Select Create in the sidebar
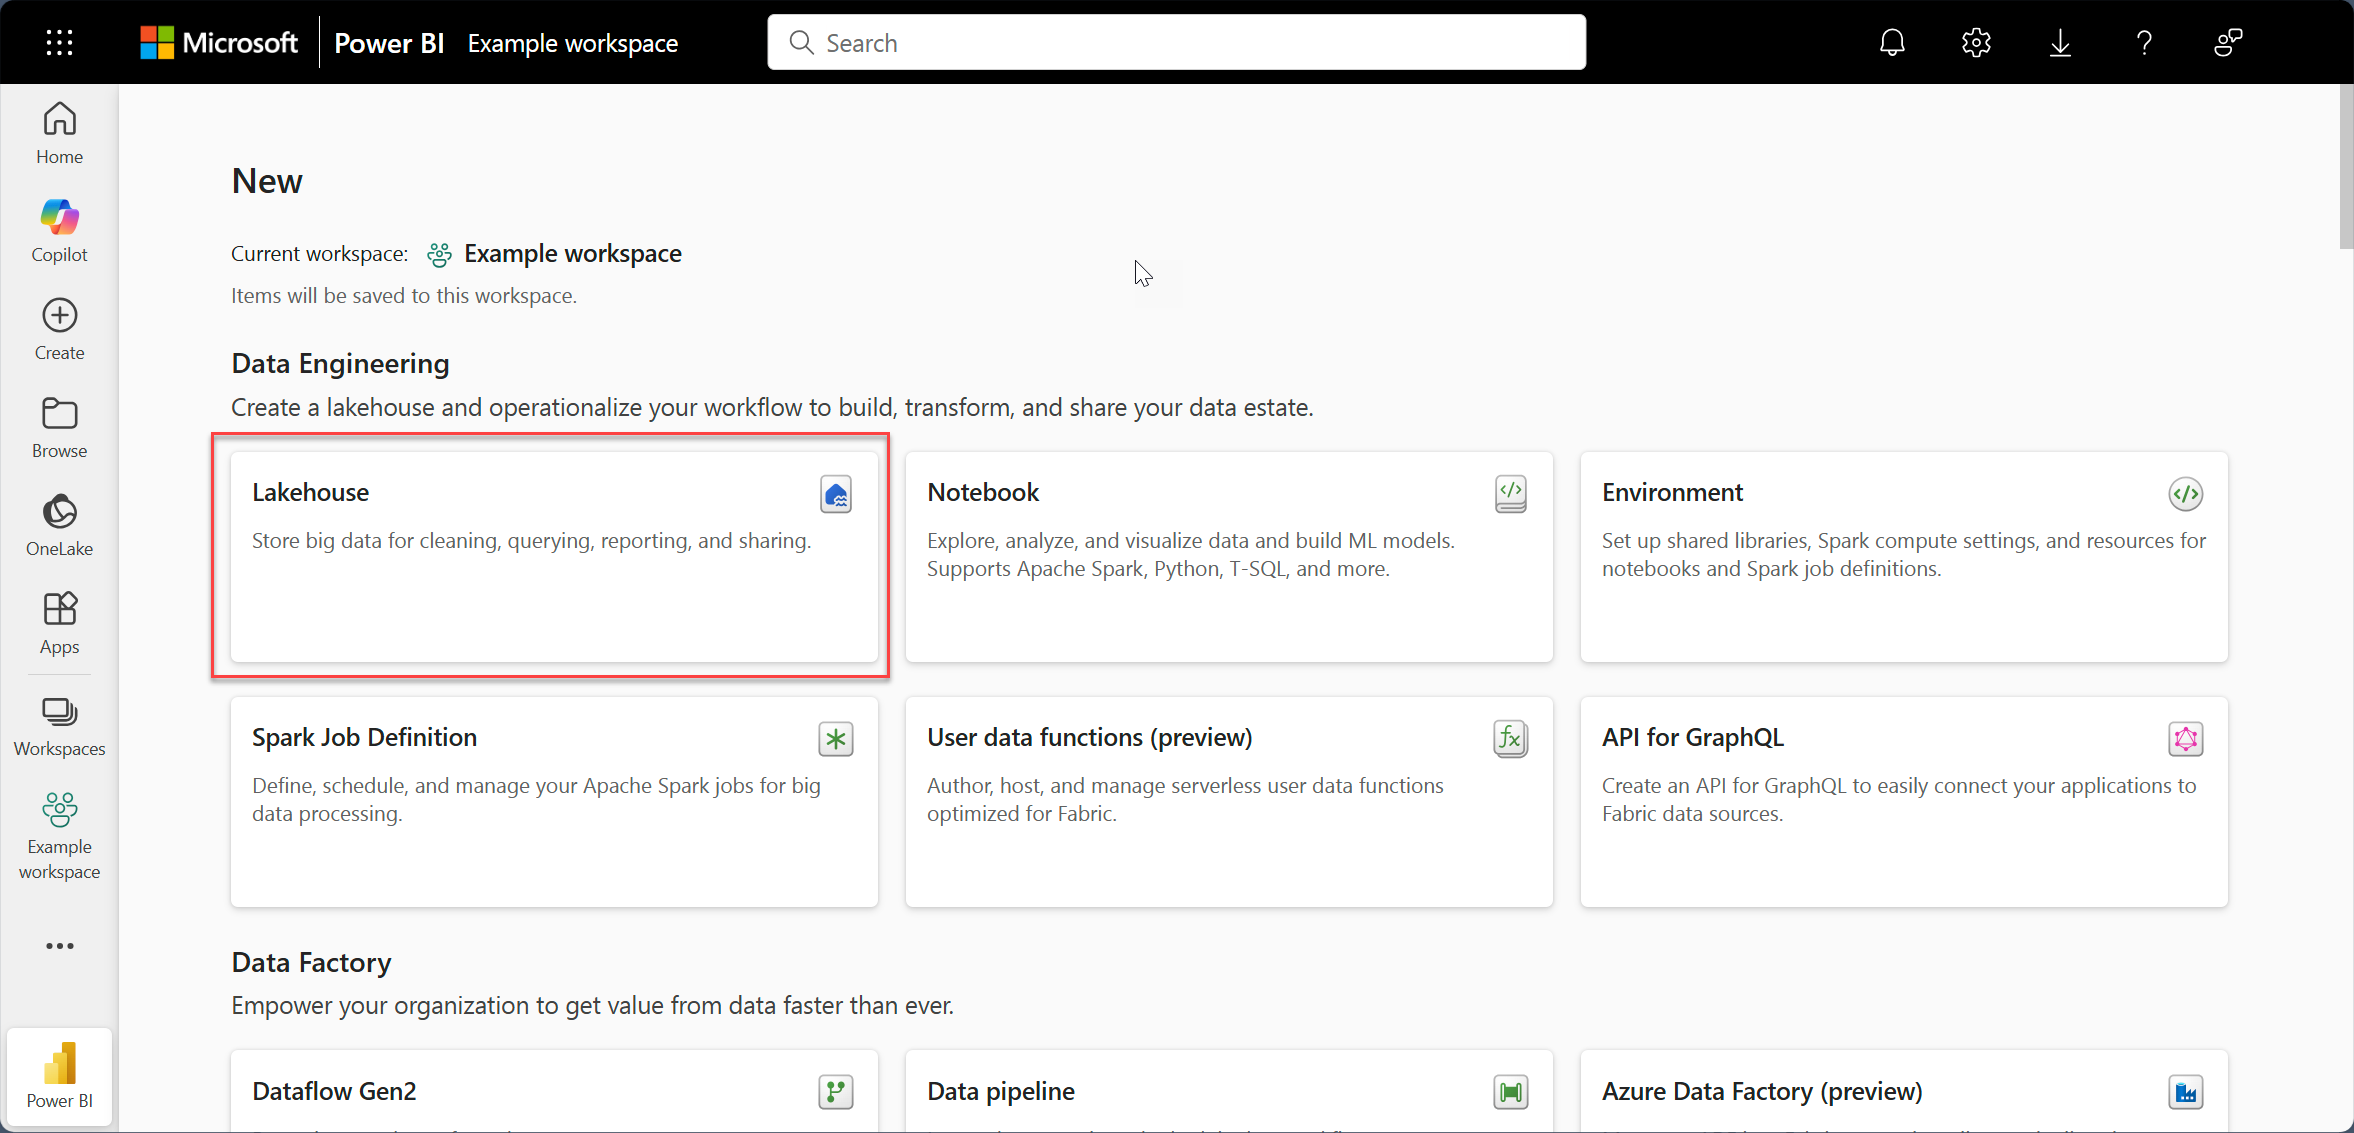Screen dimensions: 2354x1133 59,329
